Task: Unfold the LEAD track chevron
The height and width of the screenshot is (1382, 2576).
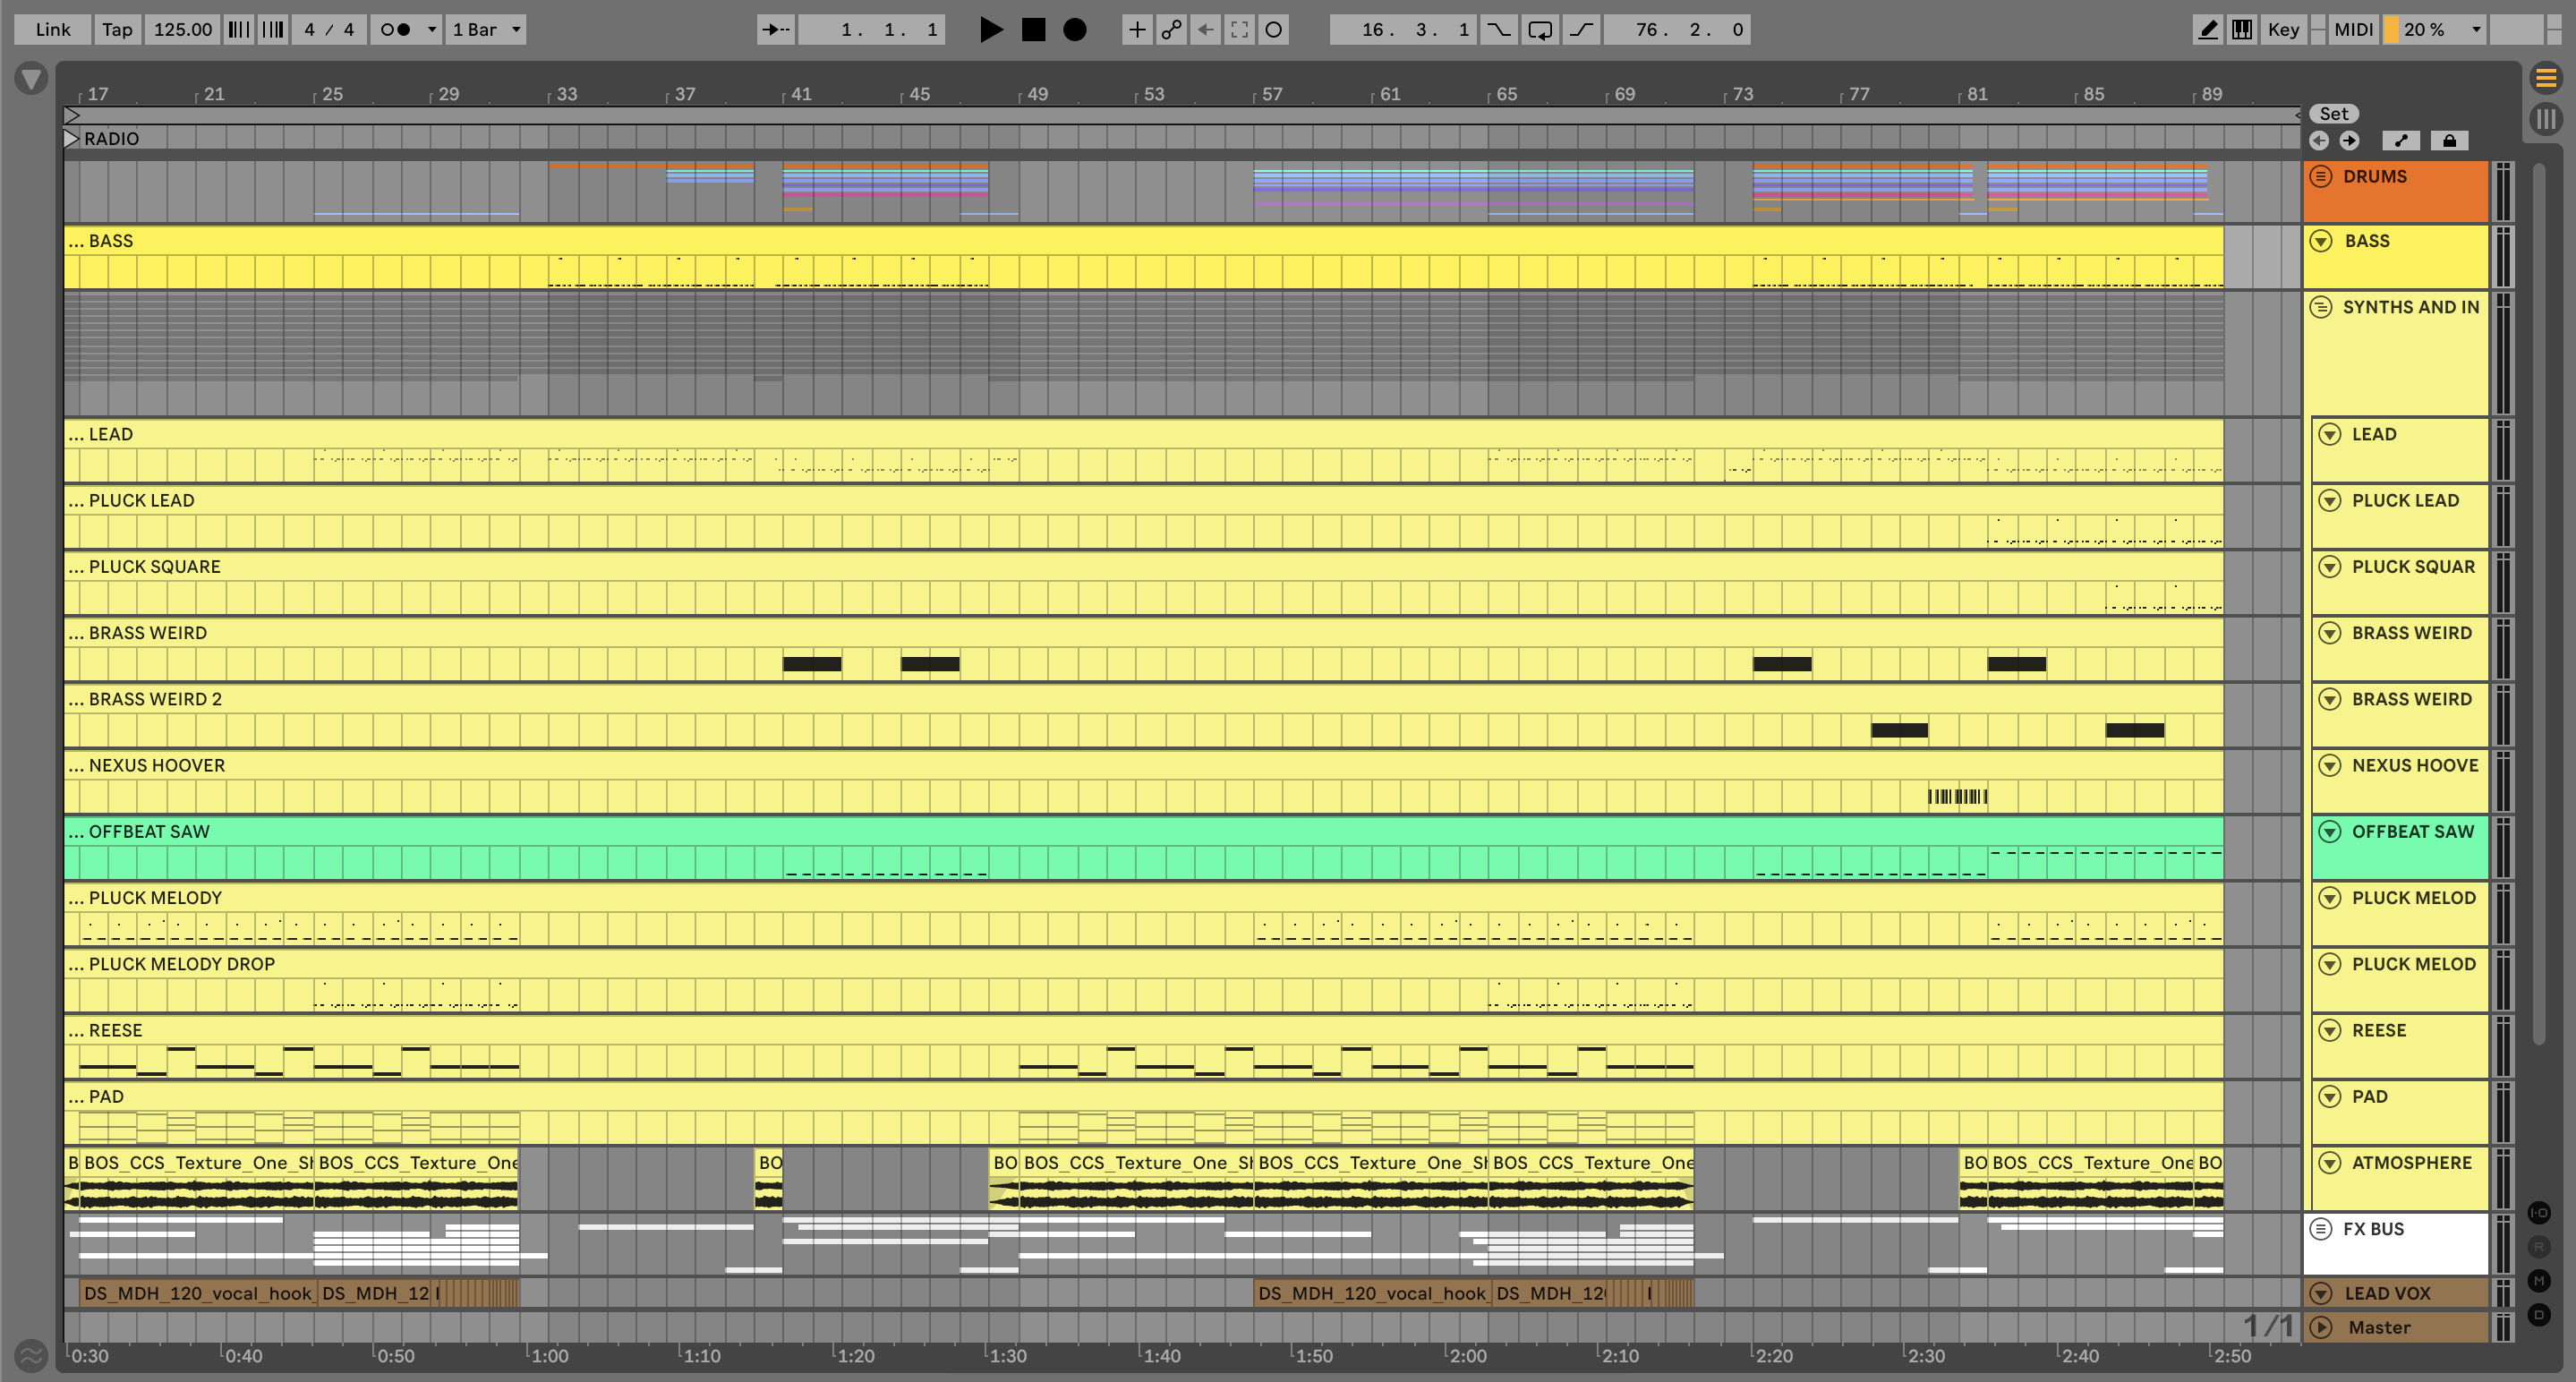Action: [x=2330, y=434]
